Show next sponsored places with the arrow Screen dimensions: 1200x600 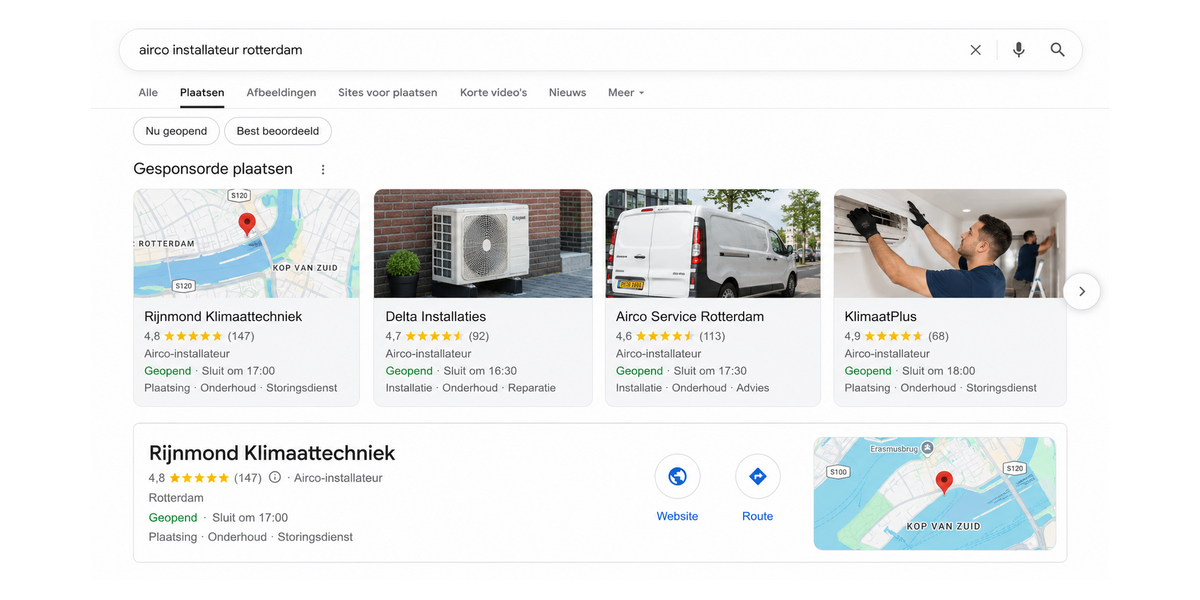1081,292
